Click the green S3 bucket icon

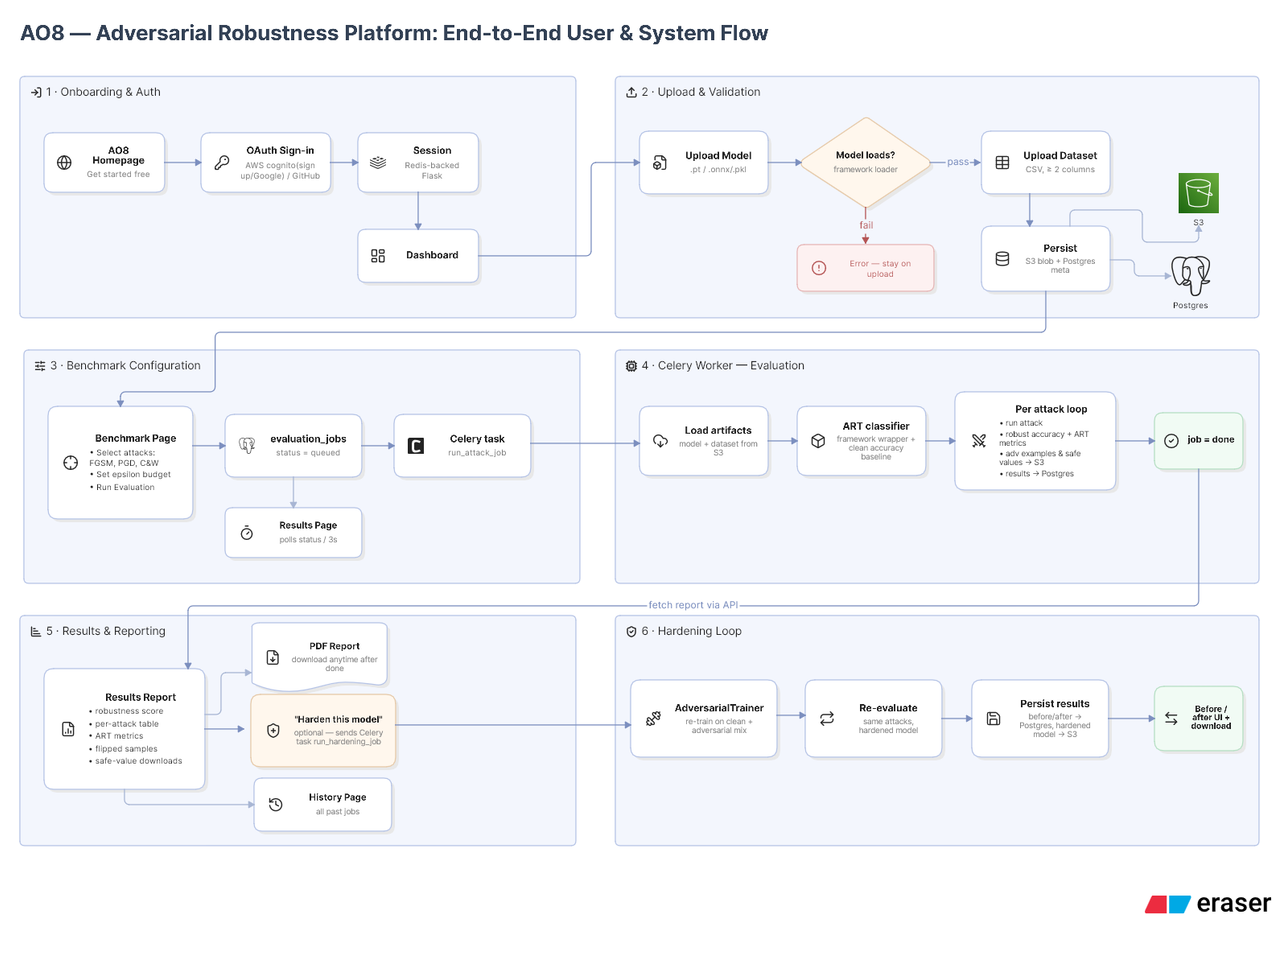1198,193
